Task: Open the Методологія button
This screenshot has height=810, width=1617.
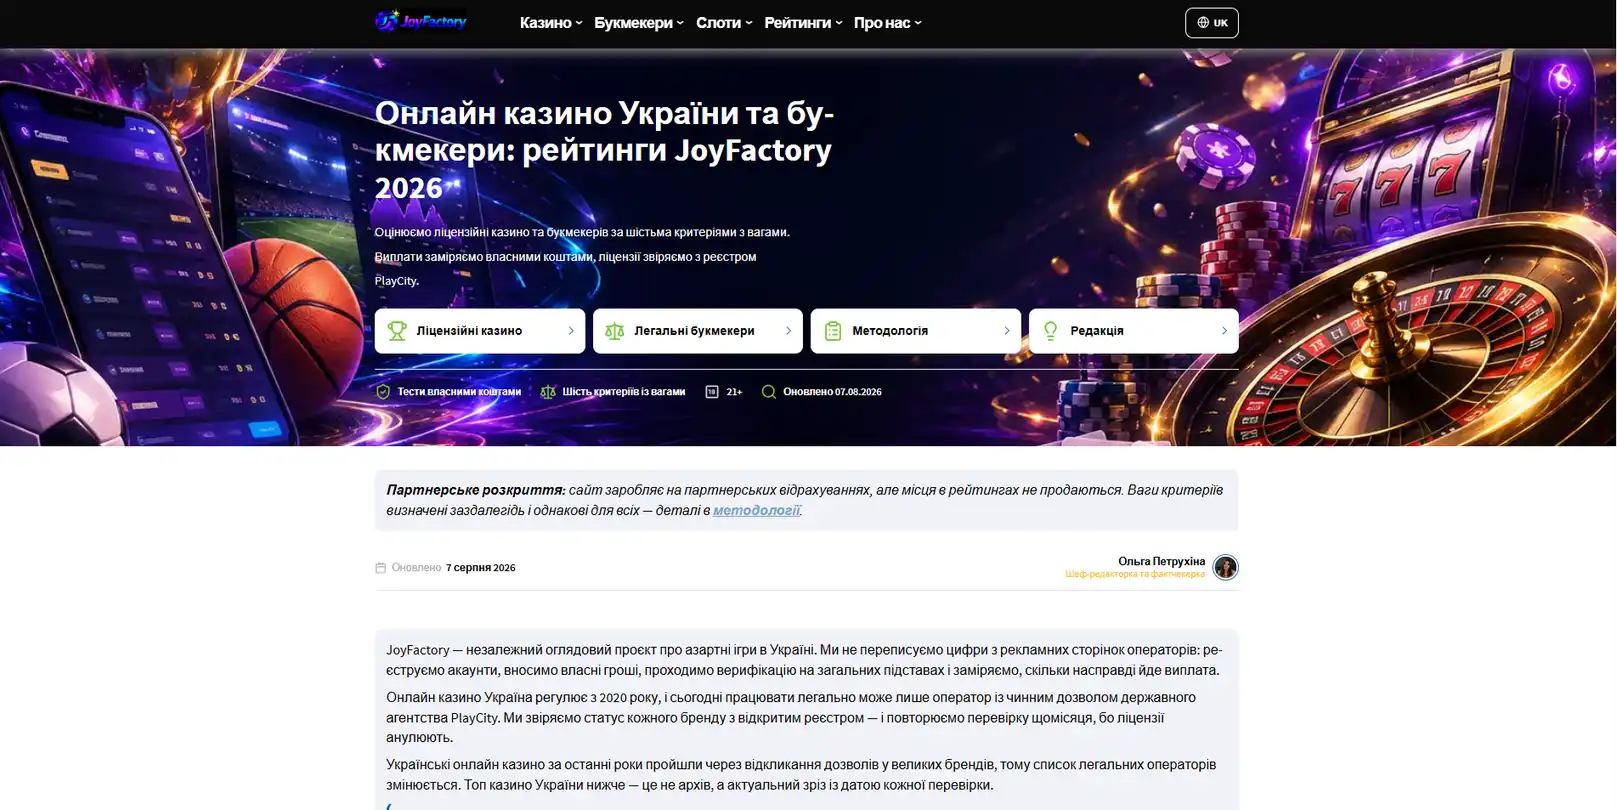Action: click(x=916, y=331)
